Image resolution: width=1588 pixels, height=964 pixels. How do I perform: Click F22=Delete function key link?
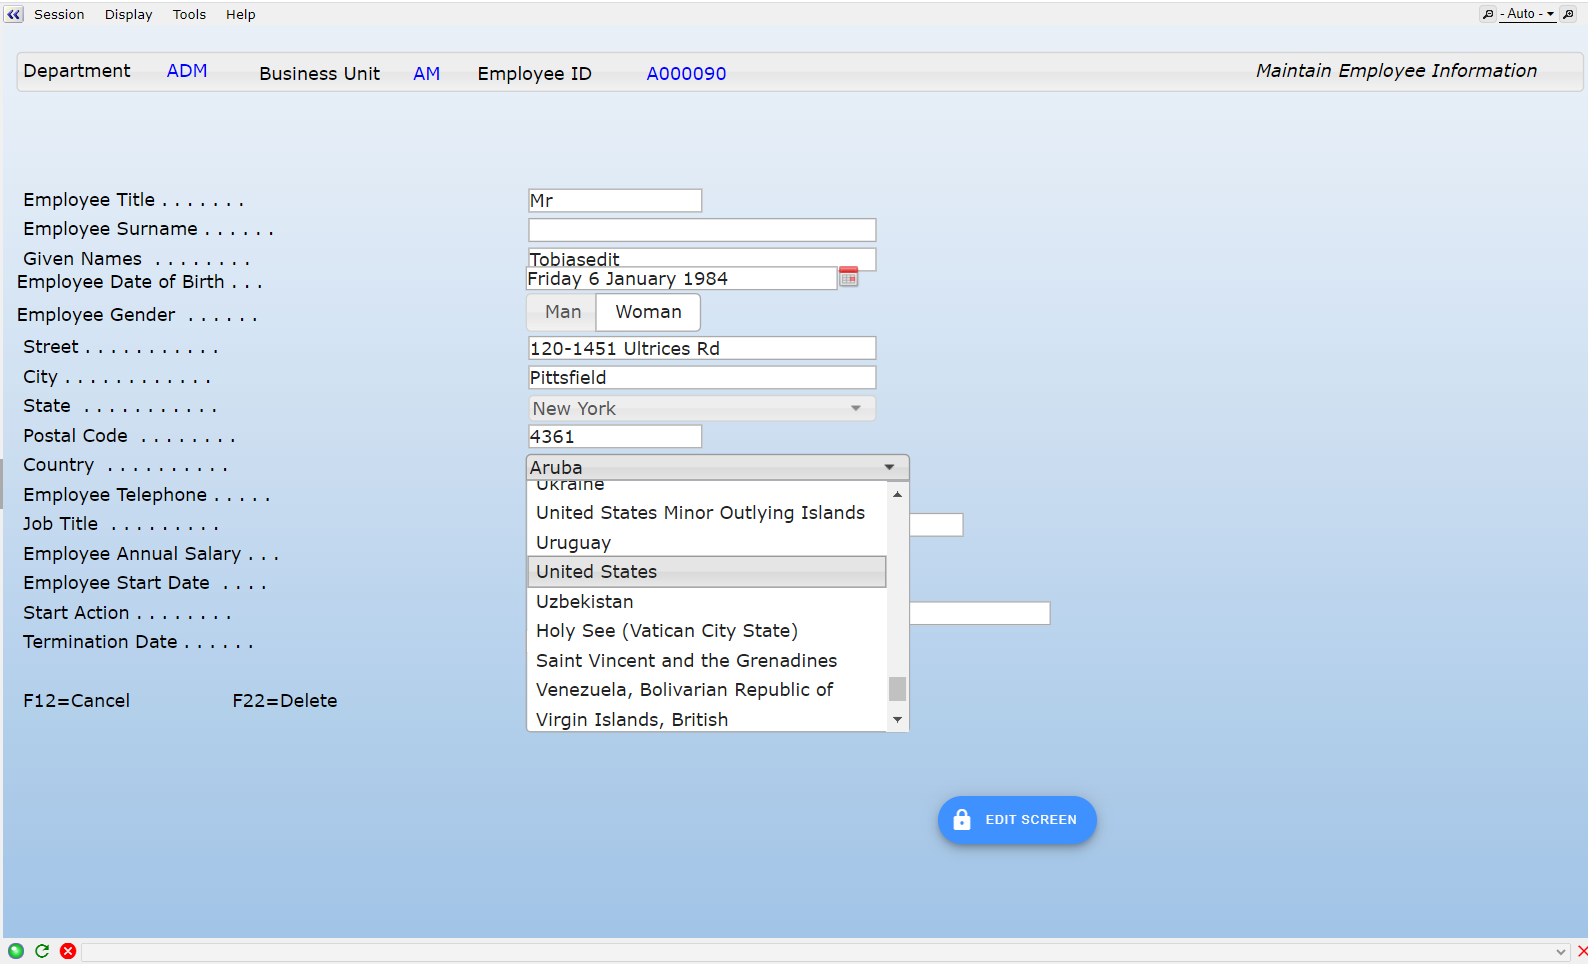coord(285,701)
